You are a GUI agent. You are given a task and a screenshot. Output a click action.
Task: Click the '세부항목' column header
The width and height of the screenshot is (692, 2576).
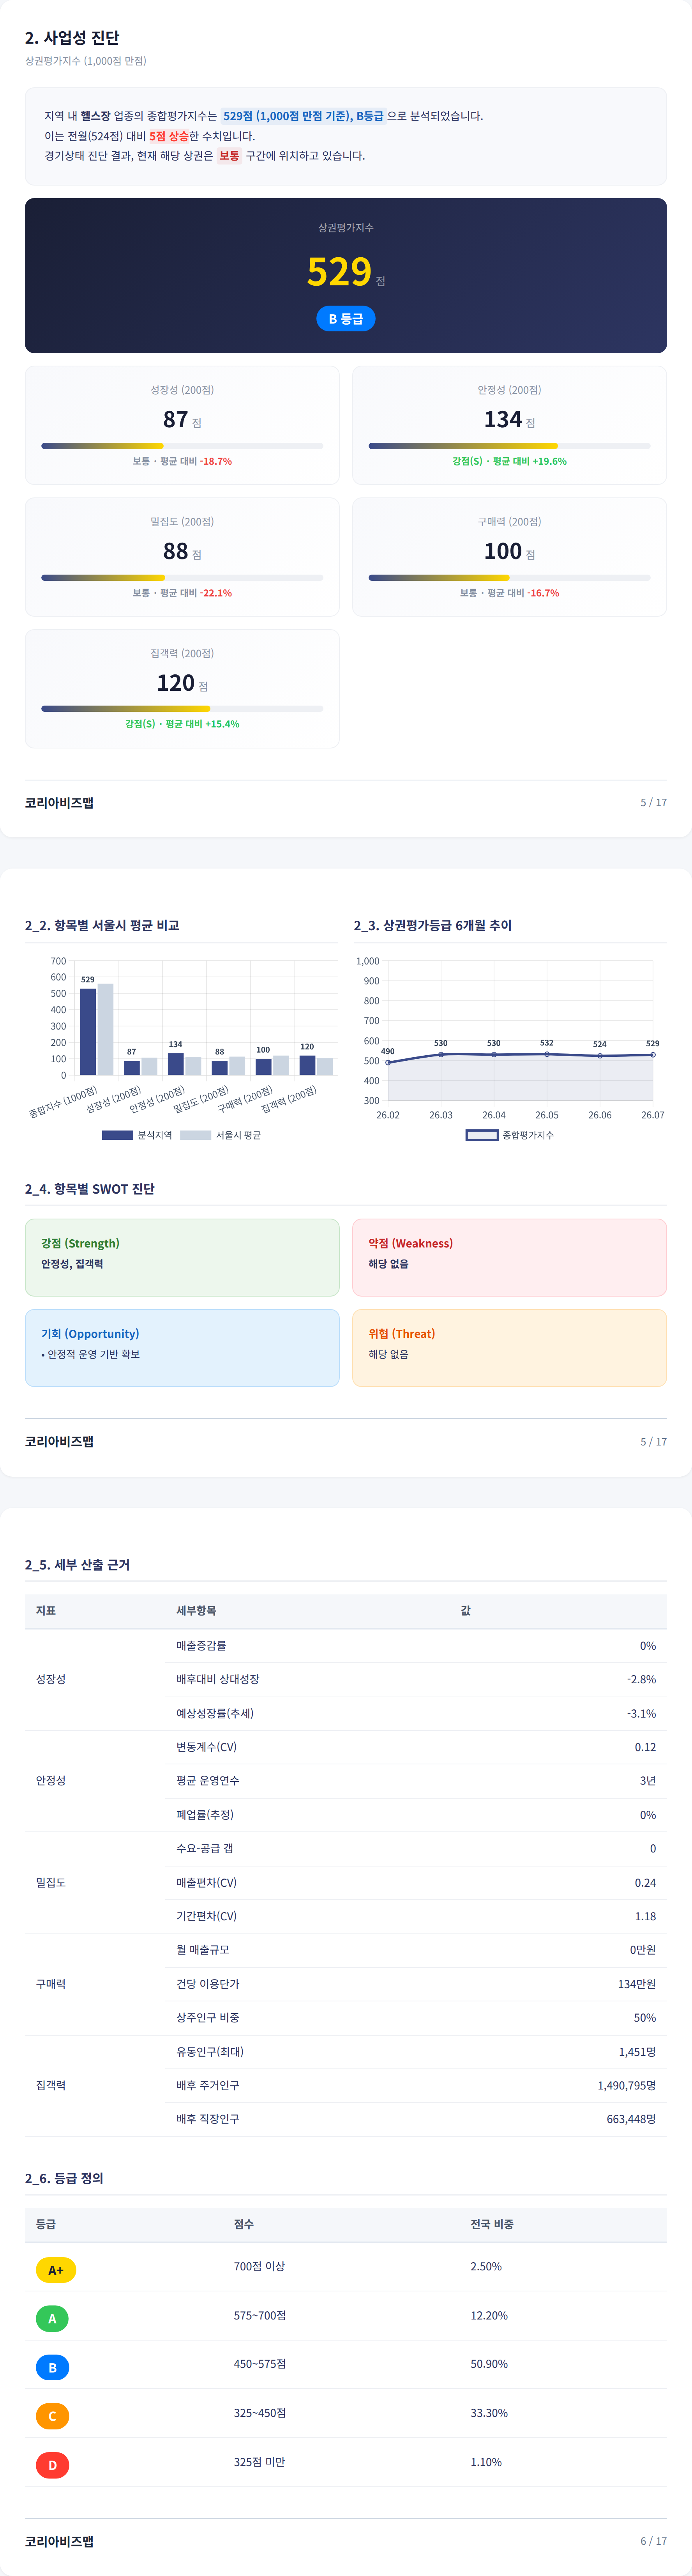(x=196, y=1611)
